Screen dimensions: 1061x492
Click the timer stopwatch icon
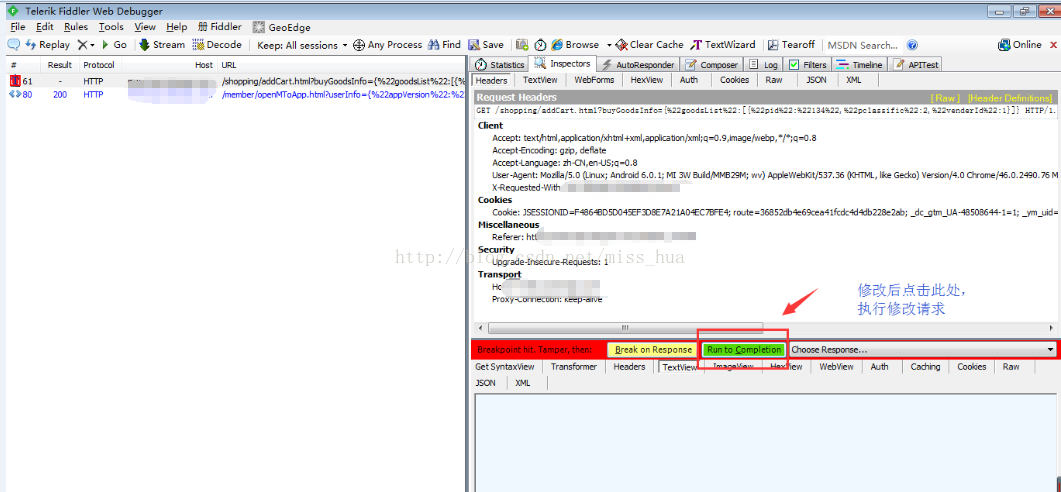(540, 45)
